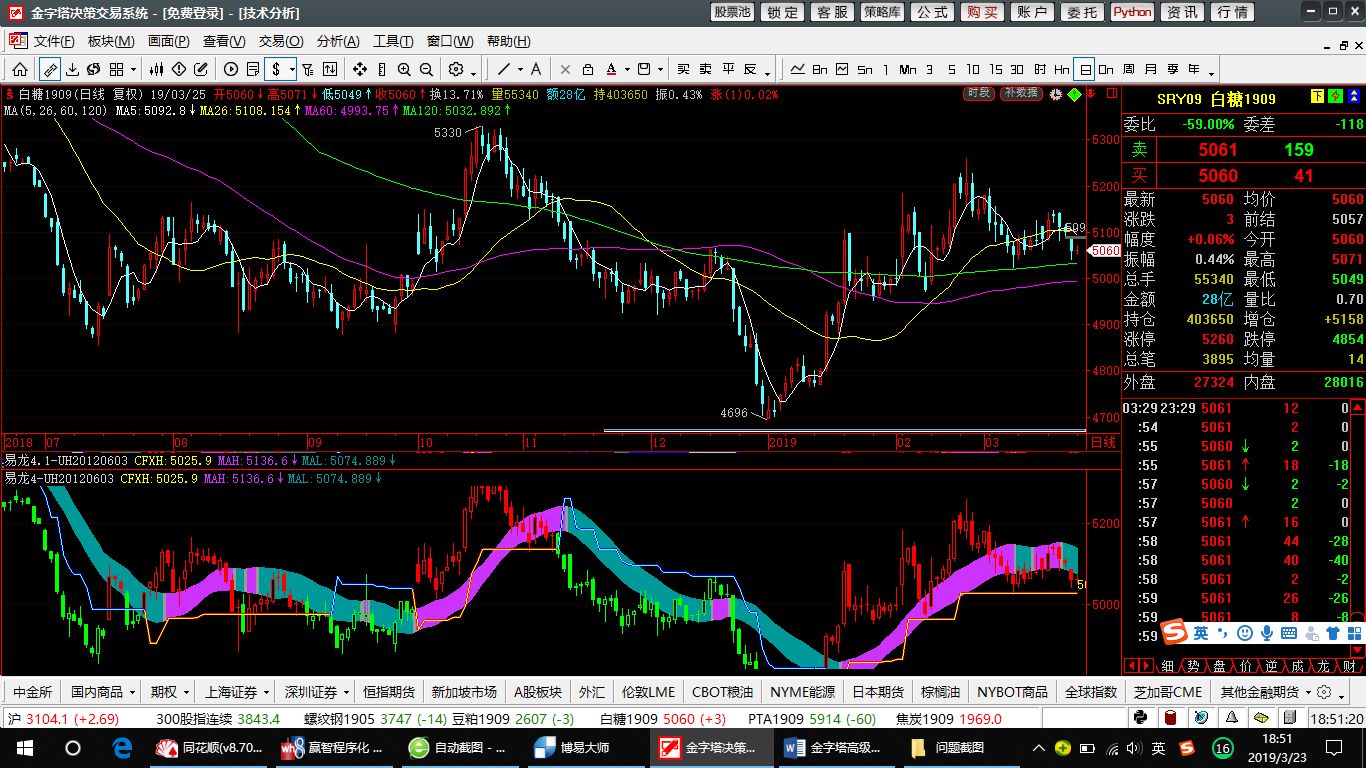The image size is (1366, 768).
Task: Open the font color A dropdown arrow
Action: click(627, 69)
